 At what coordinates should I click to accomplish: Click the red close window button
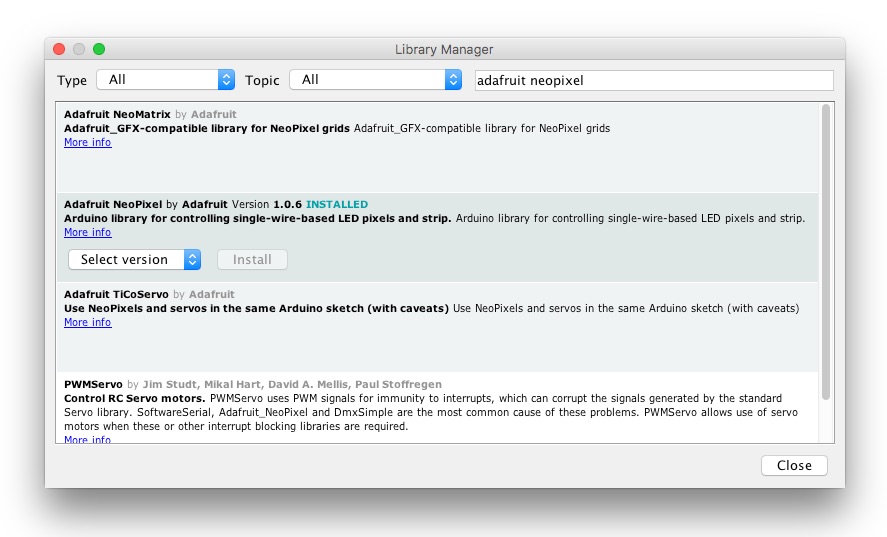click(60, 49)
